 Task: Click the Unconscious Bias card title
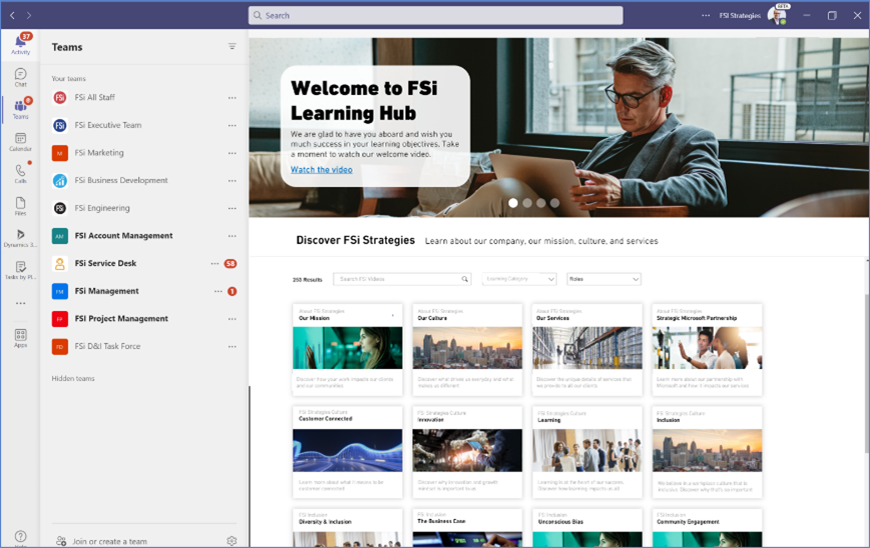tap(560, 522)
